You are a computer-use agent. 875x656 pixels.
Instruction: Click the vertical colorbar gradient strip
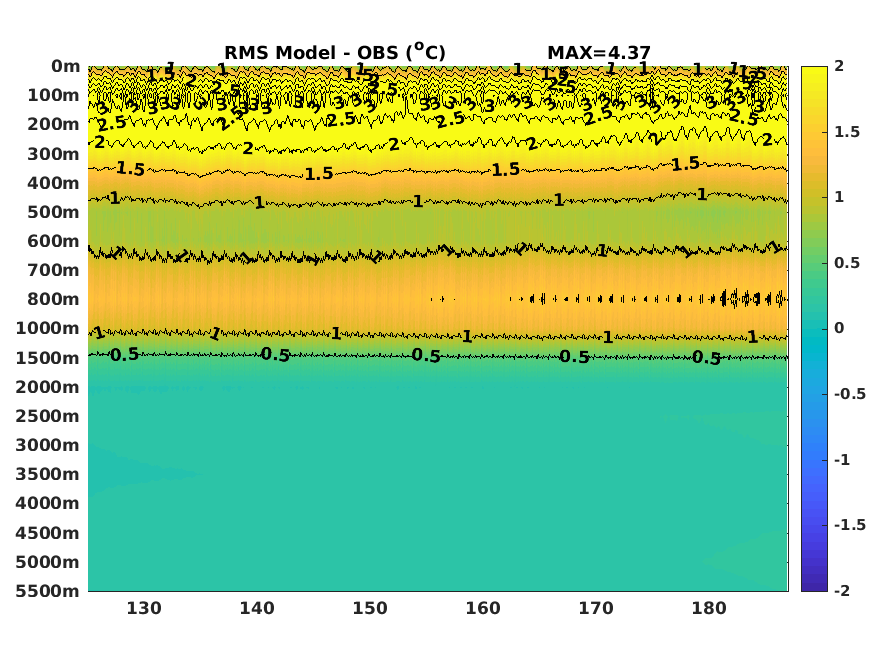point(814,329)
